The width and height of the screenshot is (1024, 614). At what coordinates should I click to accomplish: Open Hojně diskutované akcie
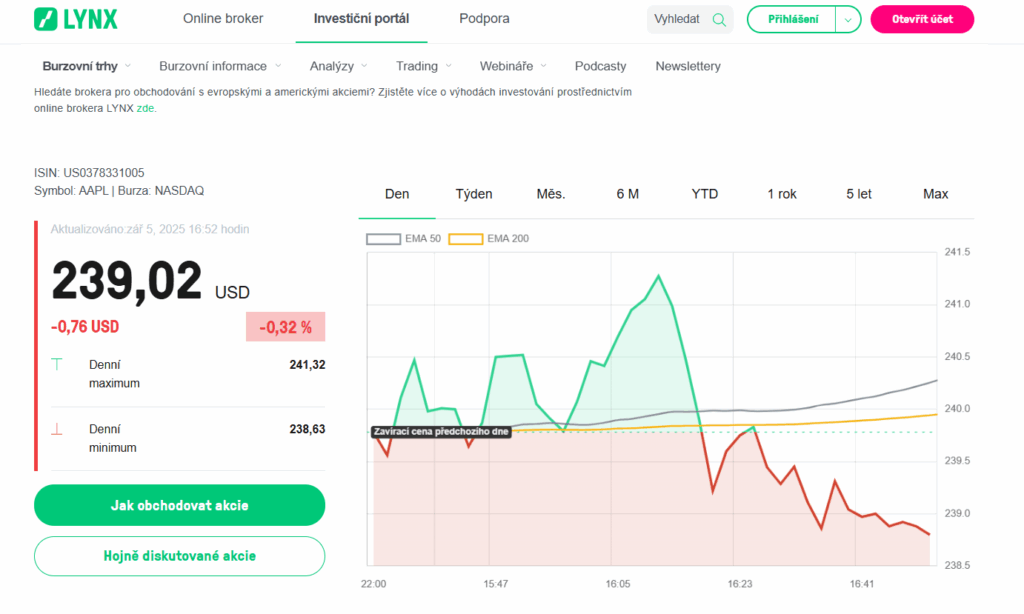(x=179, y=556)
